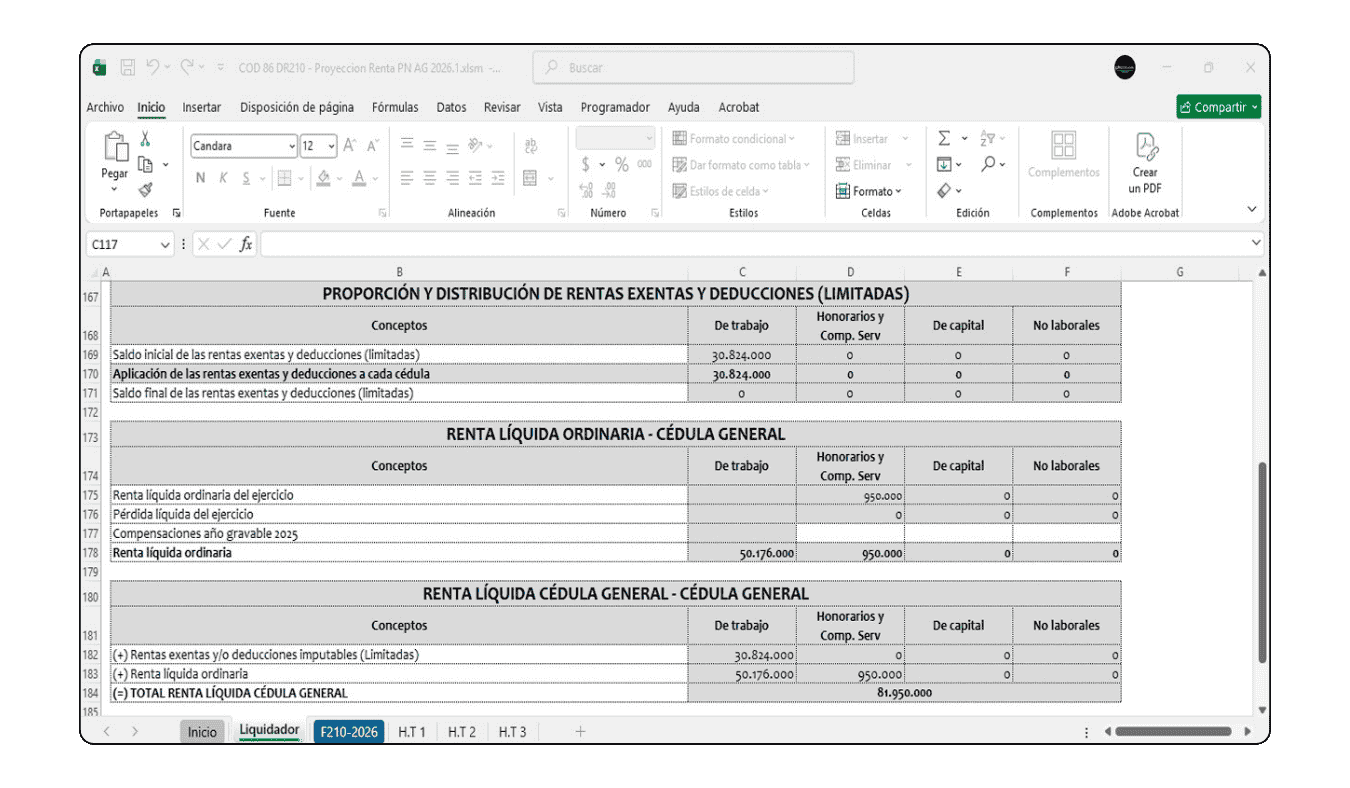Screen dimensions: 1350x788
Task: Expand the Formato dropdown in Celdas
Action: coord(876,190)
